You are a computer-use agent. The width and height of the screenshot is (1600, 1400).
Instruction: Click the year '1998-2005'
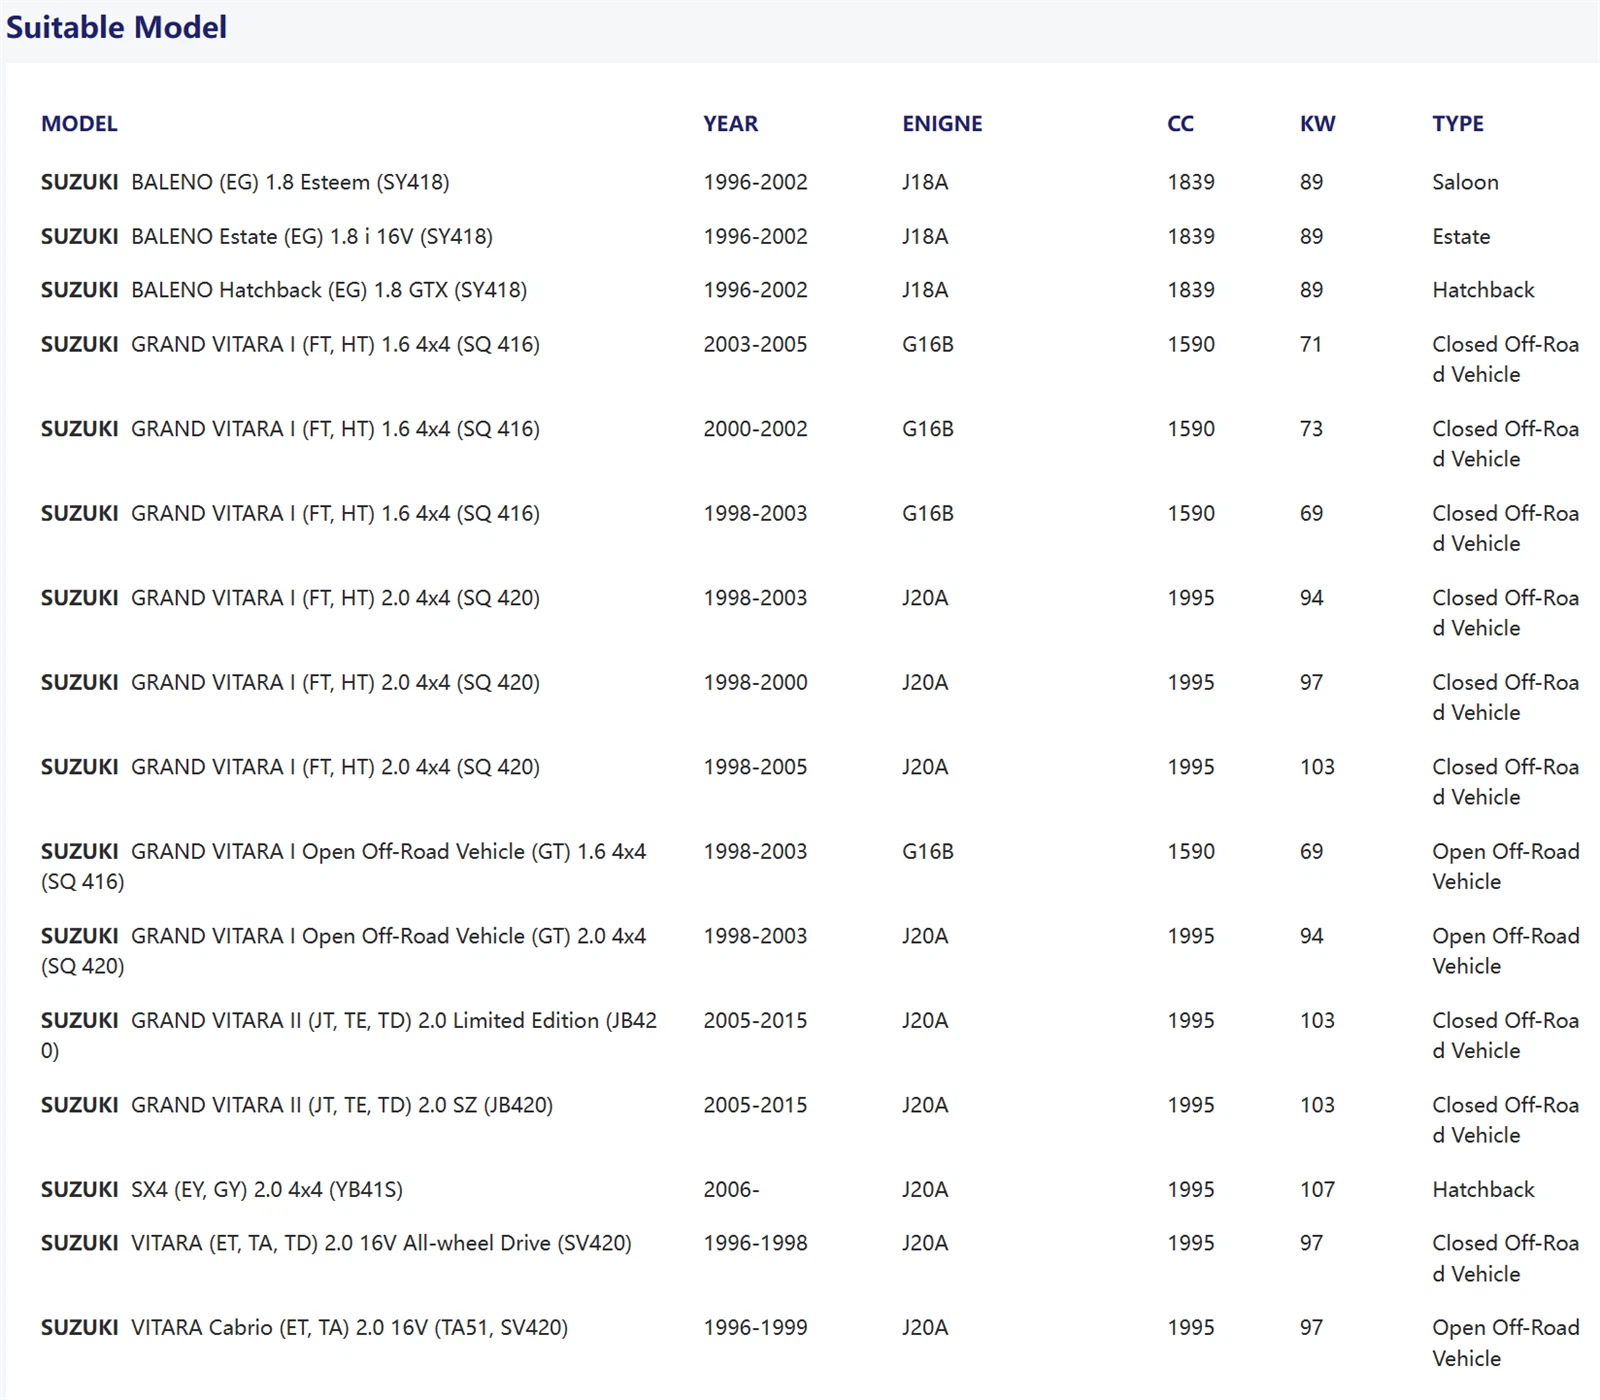(x=755, y=767)
